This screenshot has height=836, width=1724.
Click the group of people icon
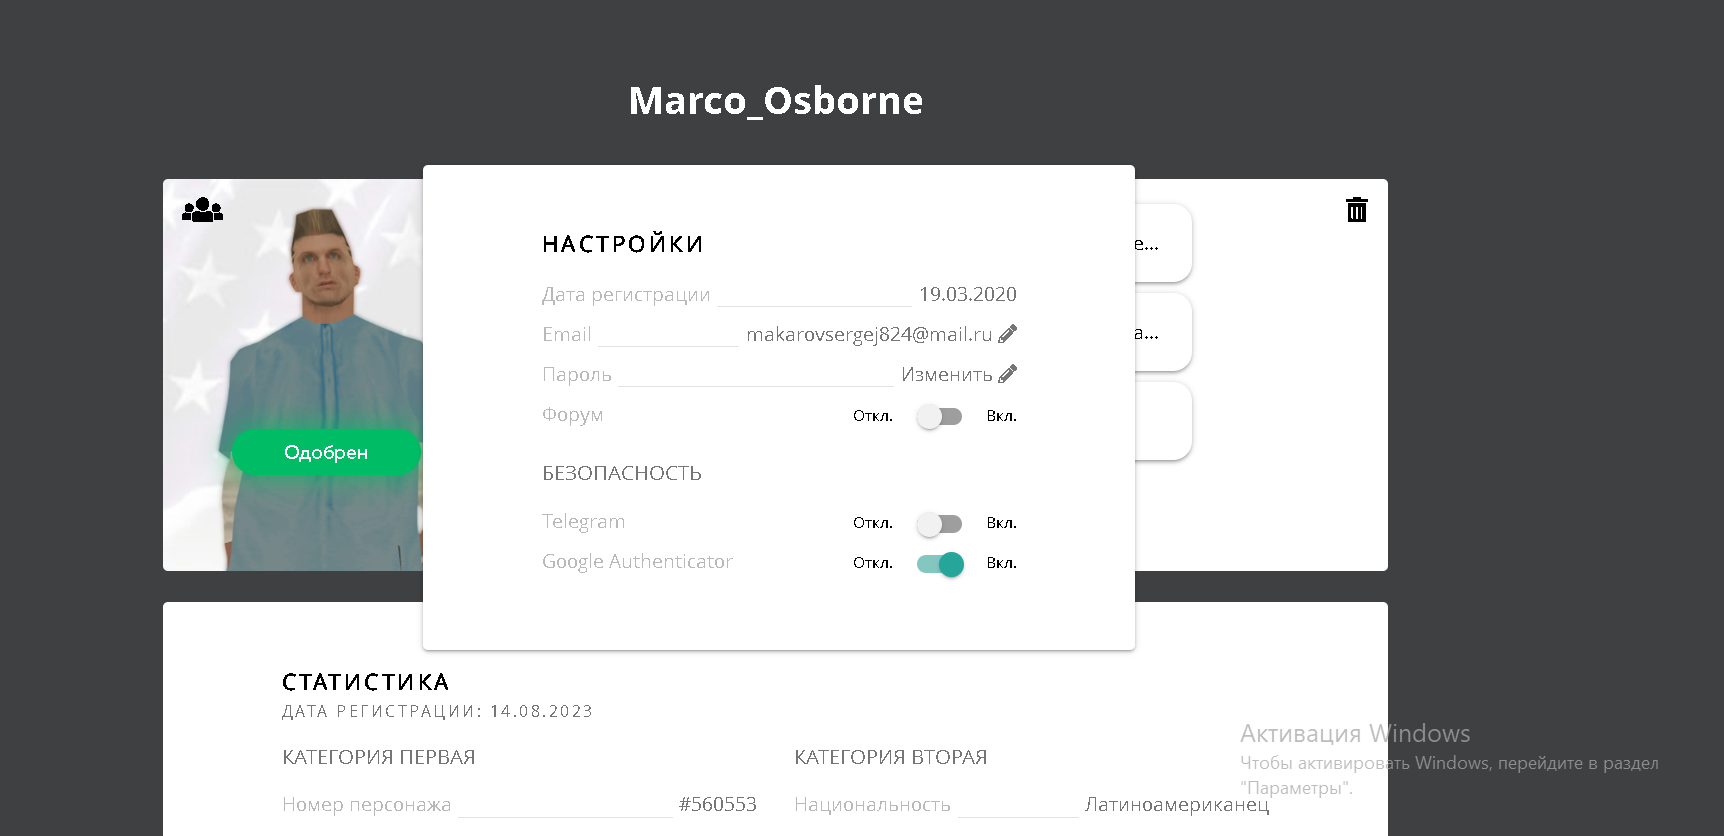coord(202,209)
